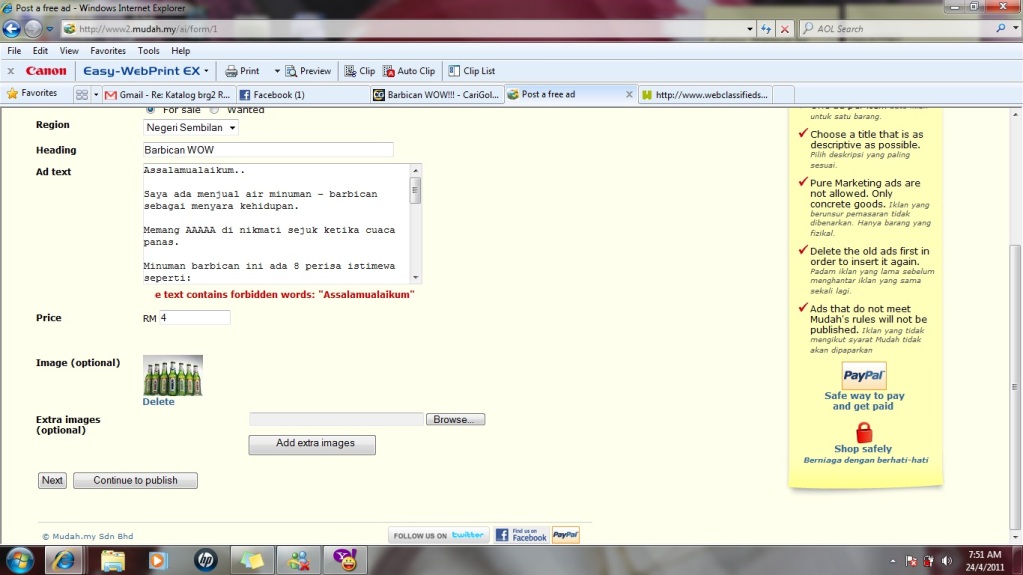Open the Edit menu
Image resolution: width=1023 pixels, height=575 pixels.
[40, 51]
